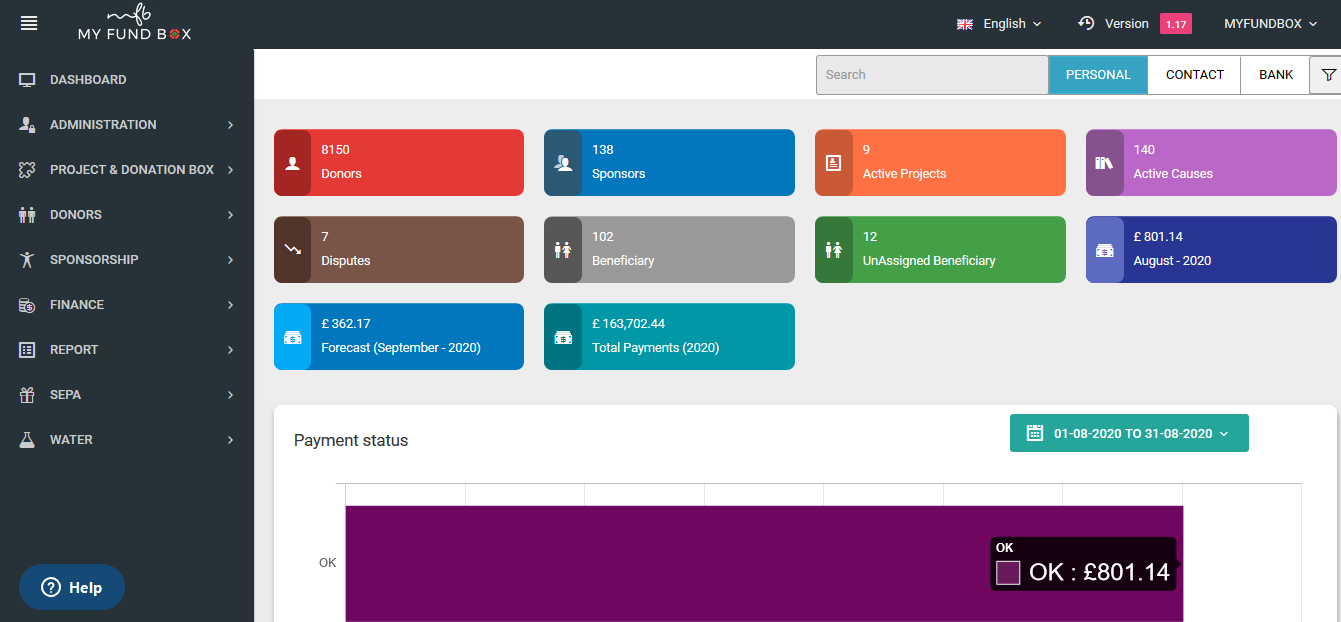
Task: Click the Sponsorship figure icon
Action: [27, 260]
